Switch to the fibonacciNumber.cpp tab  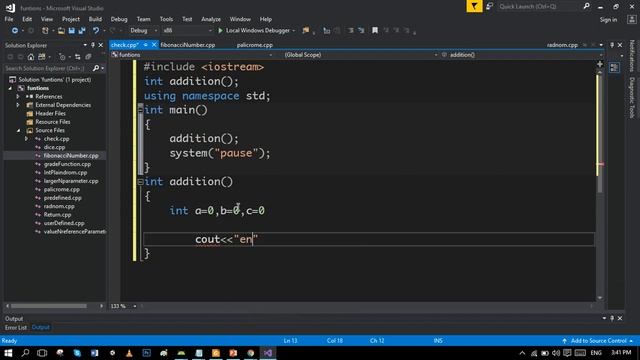188,45
